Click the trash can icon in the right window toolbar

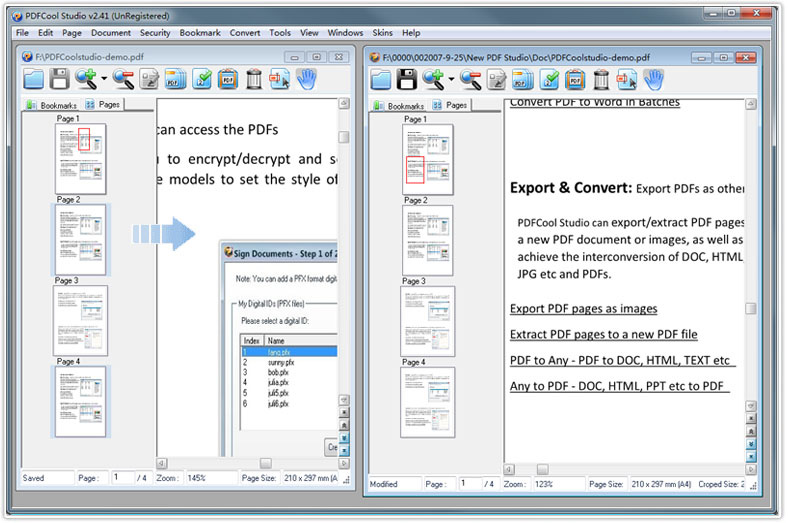pyautogui.click(x=601, y=80)
